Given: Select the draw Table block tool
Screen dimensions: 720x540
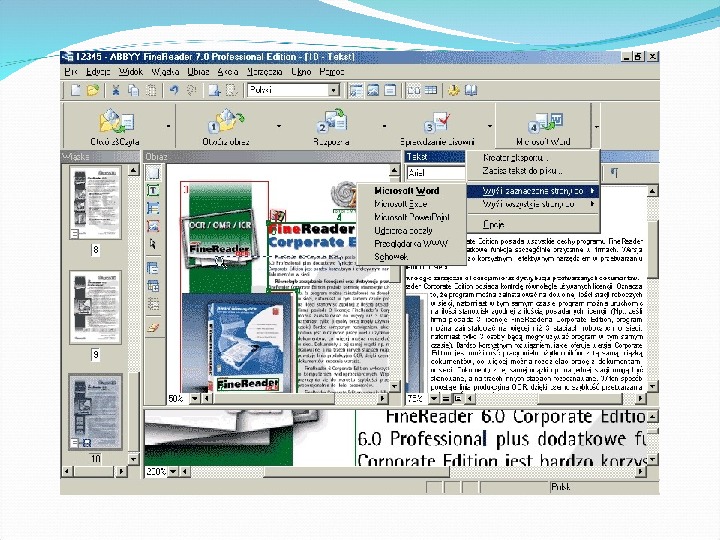Looking at the screenshot, I should coord(153,208).
